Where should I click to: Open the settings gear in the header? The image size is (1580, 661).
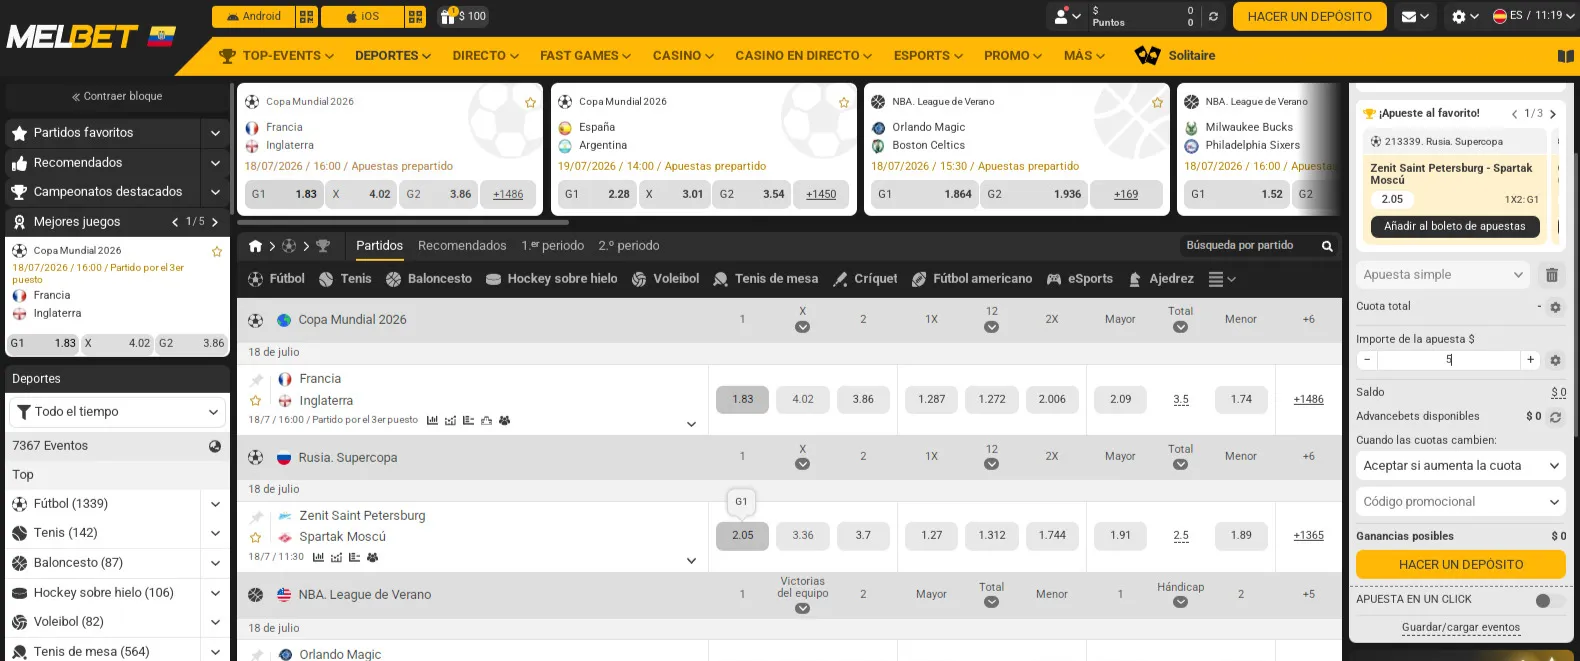click(x=1465, y=16)
